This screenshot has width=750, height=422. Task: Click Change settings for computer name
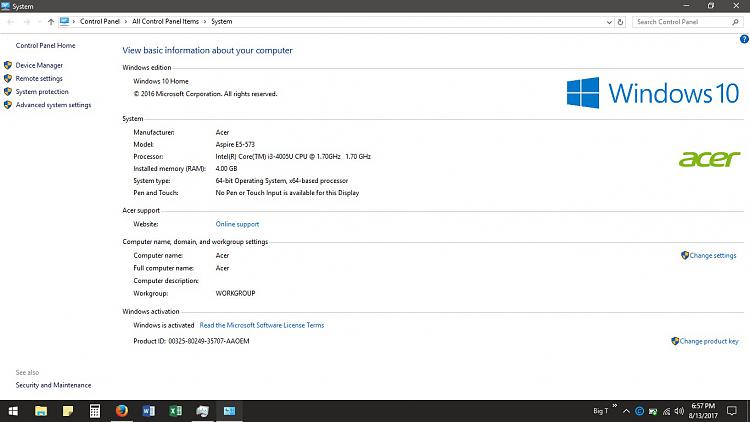(712, 255)
